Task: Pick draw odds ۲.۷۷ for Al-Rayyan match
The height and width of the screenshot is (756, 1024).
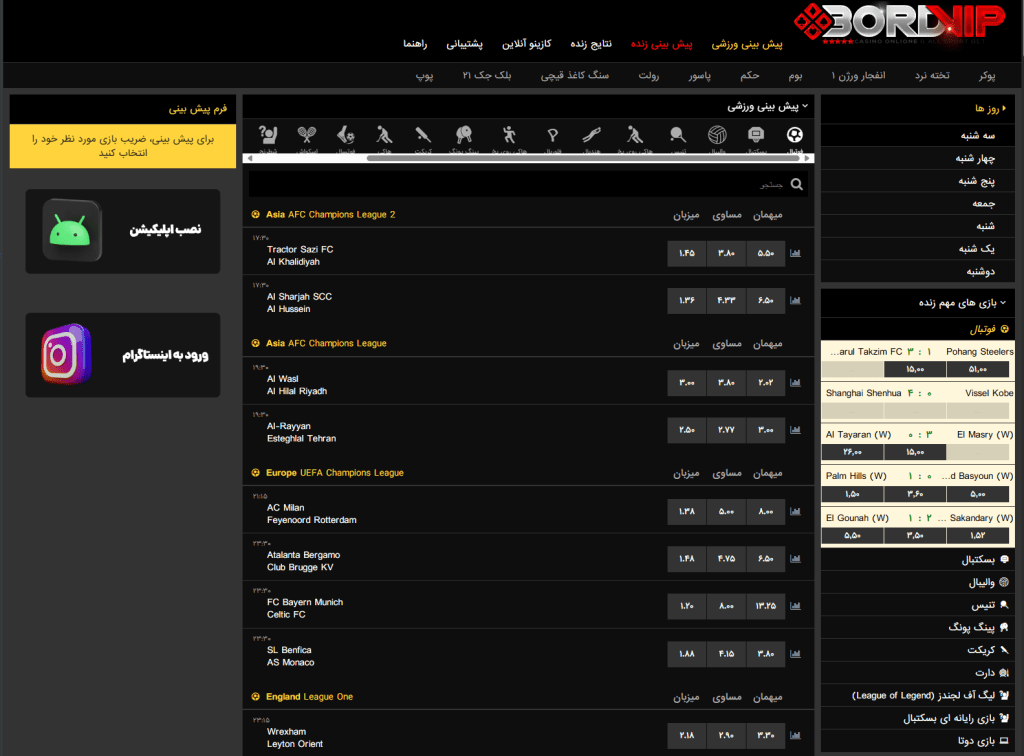Action: 726,430
